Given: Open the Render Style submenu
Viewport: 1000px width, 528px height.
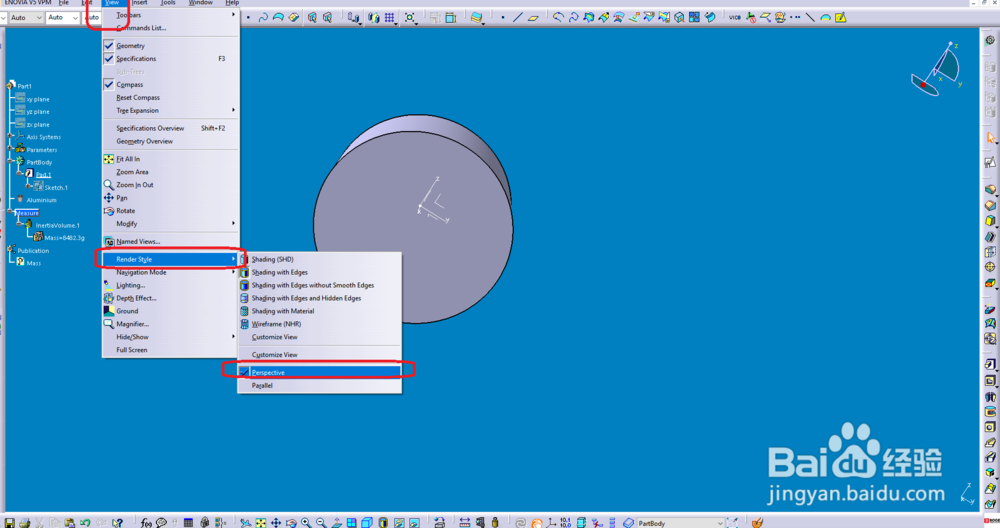Looking at the screenshot, I should (x=171, y=260).
